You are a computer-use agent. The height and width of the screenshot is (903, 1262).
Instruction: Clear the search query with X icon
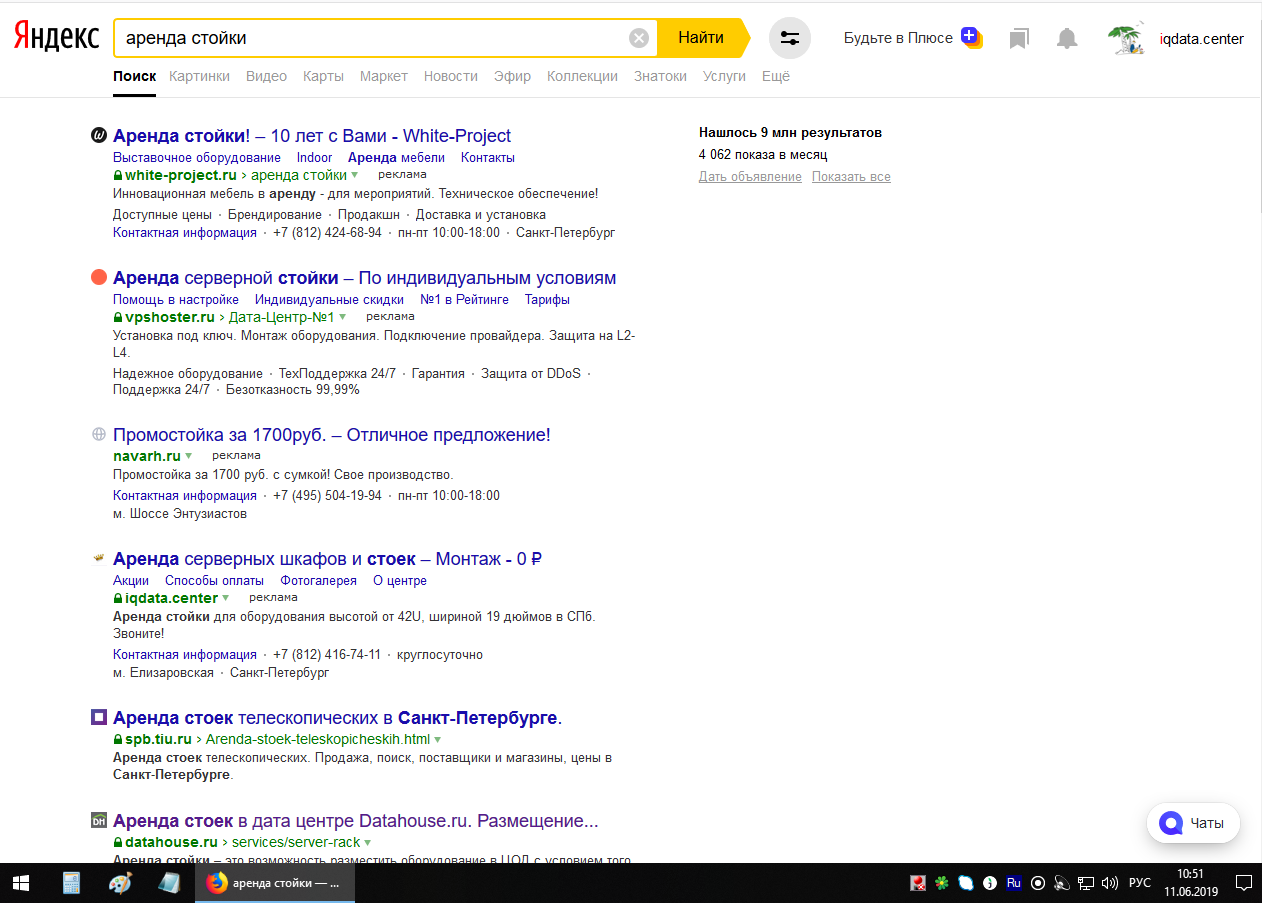639,38
